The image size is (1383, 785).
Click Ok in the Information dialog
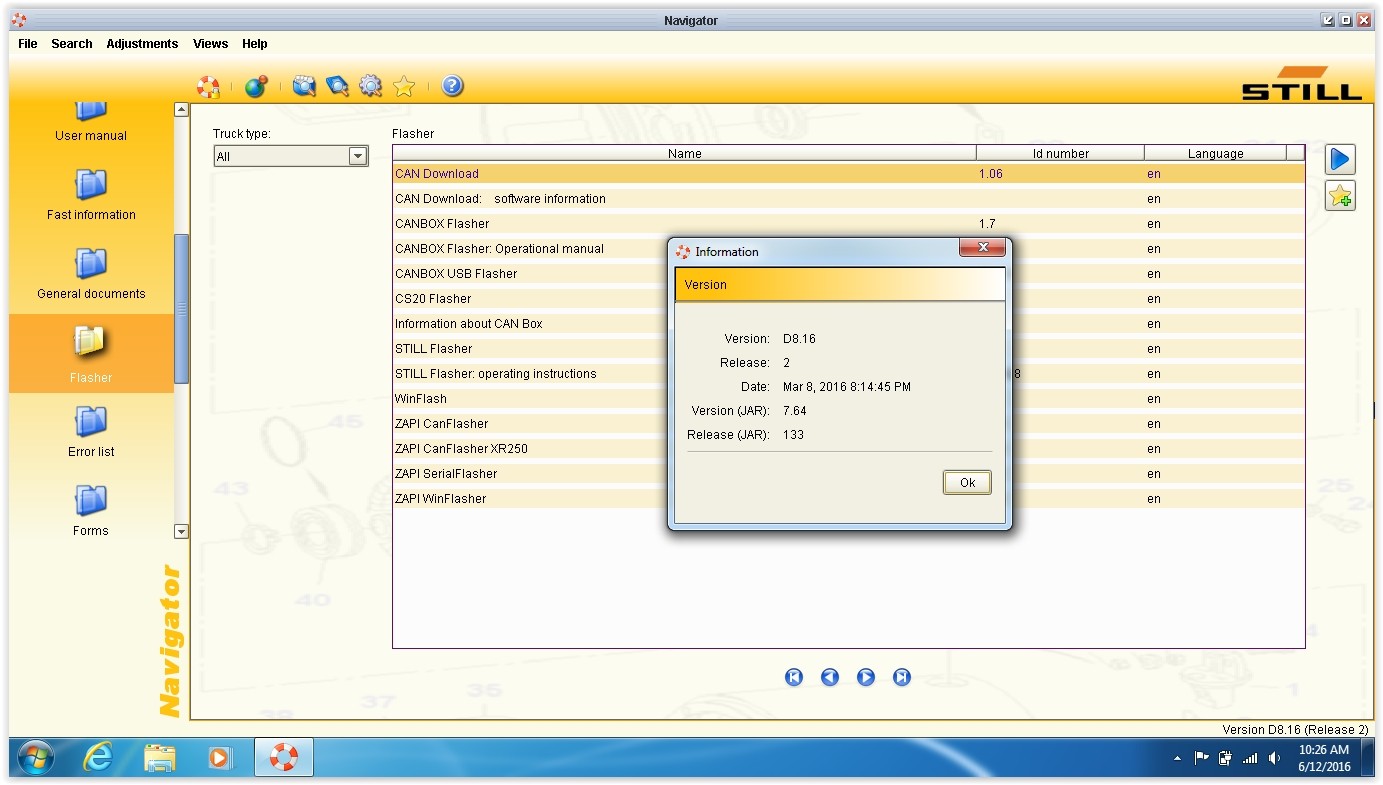(967, 483)
